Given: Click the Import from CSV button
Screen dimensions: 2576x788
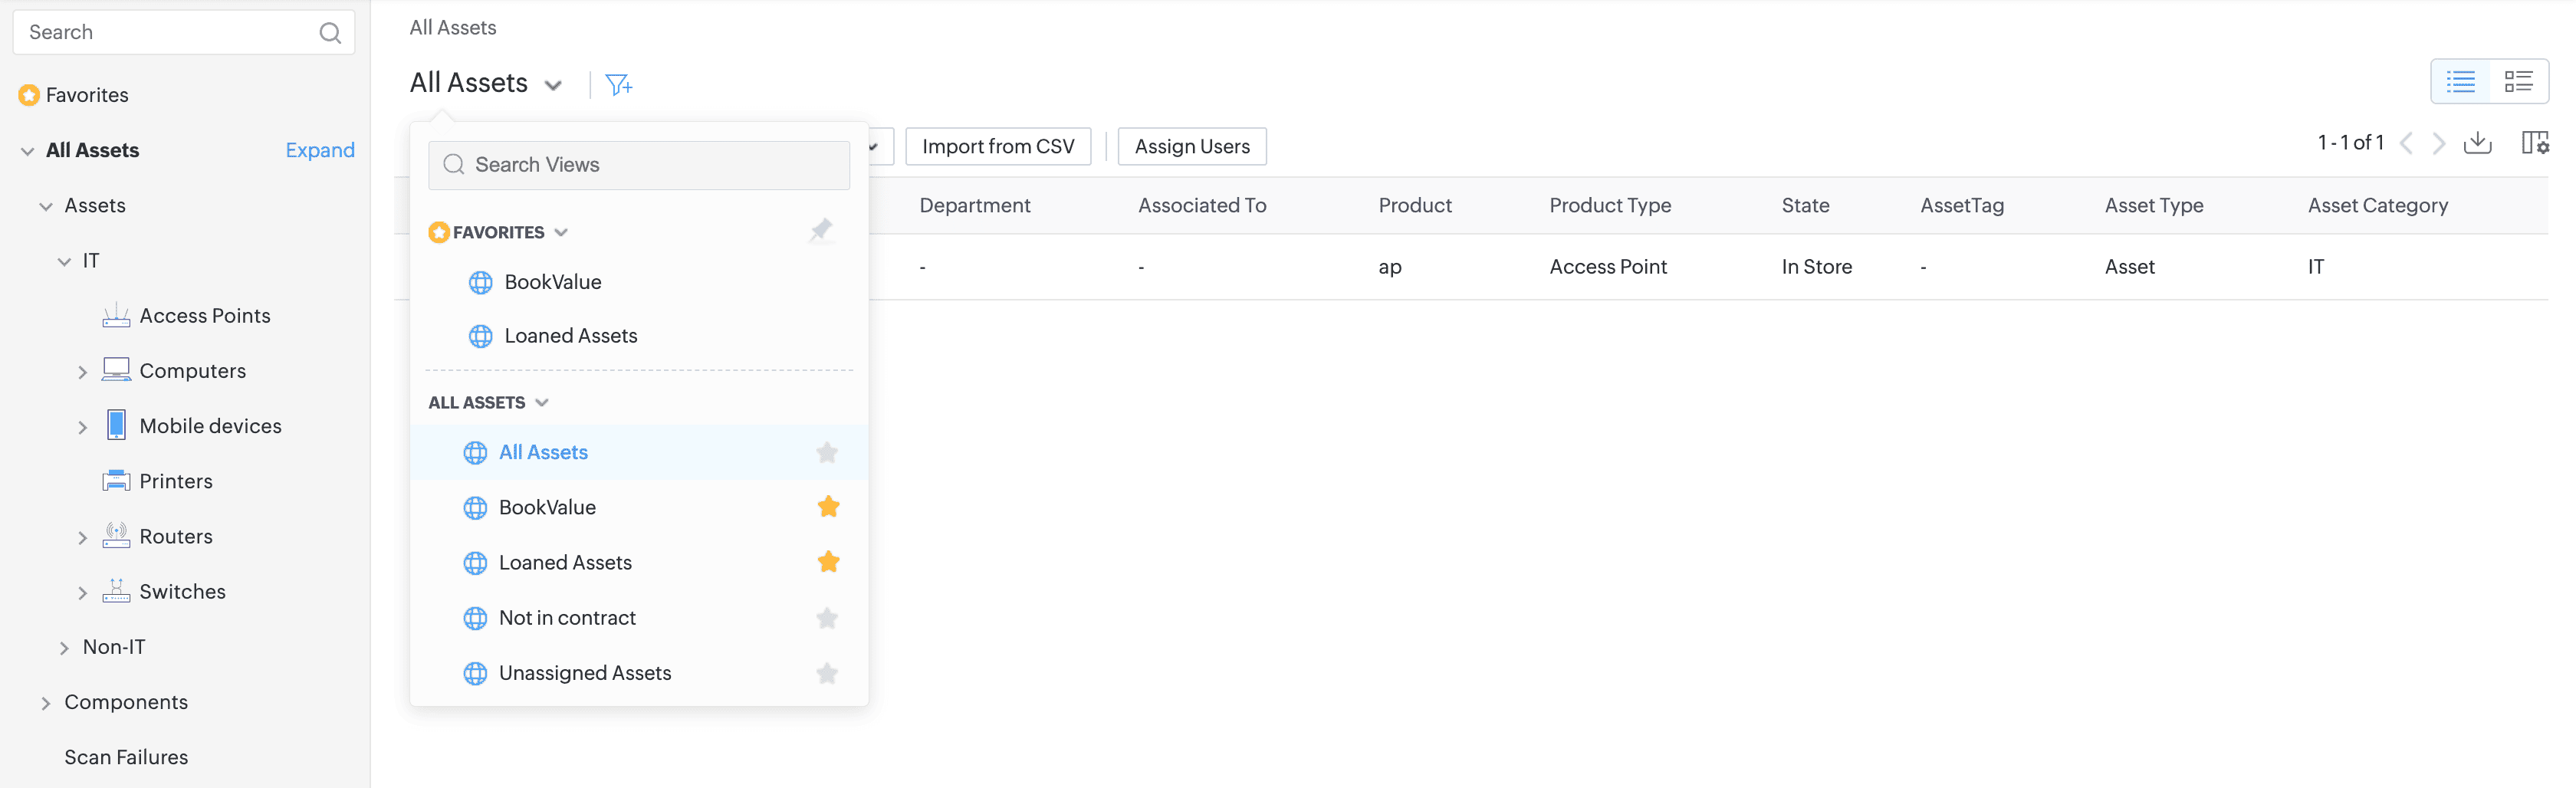Looking at the screenshot, I should (x=998, y=146).
